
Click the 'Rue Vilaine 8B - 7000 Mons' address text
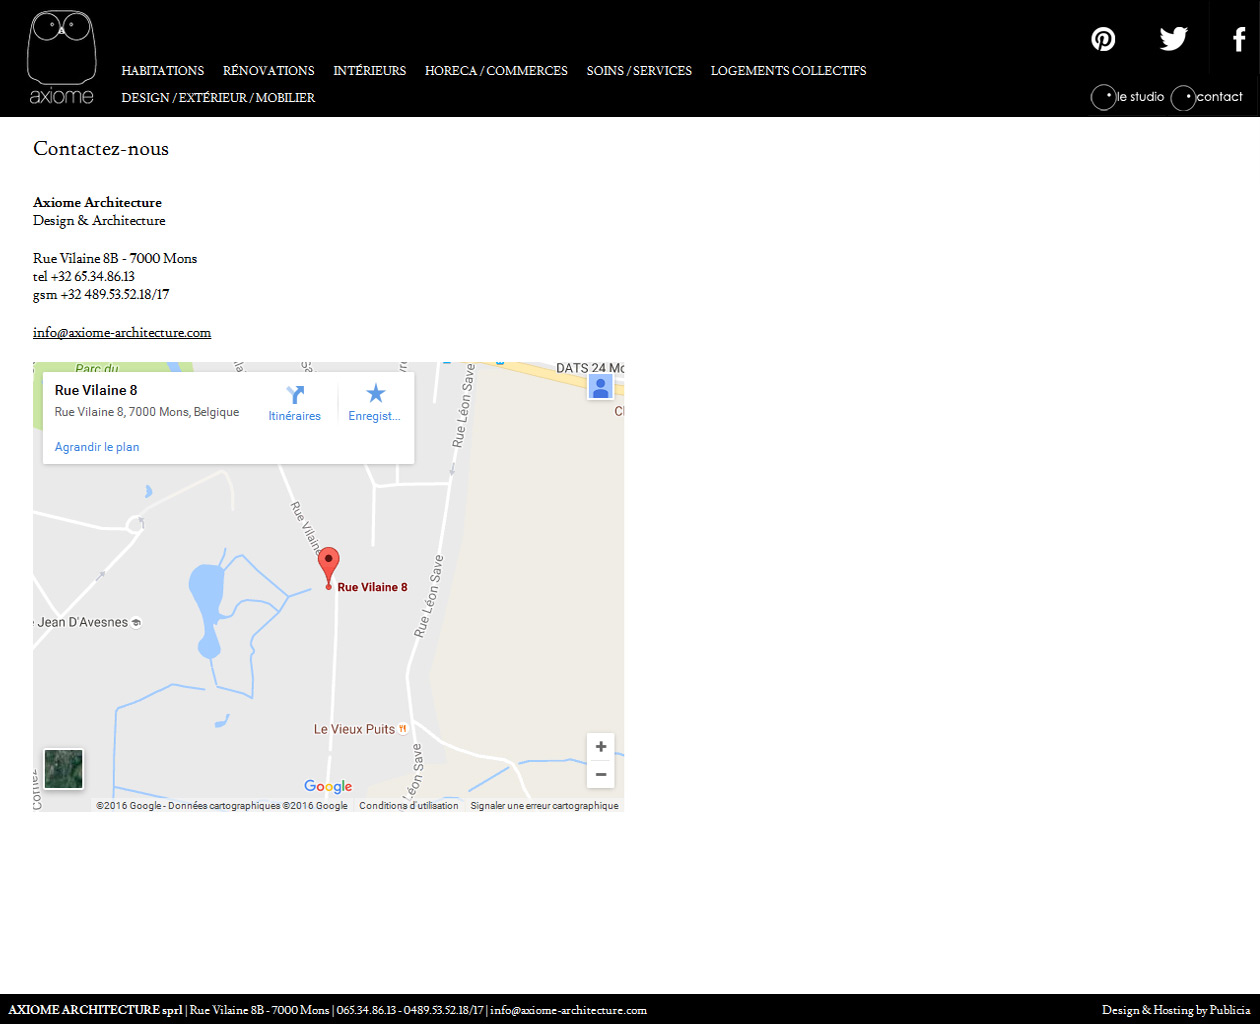click(x=115, y=258)
